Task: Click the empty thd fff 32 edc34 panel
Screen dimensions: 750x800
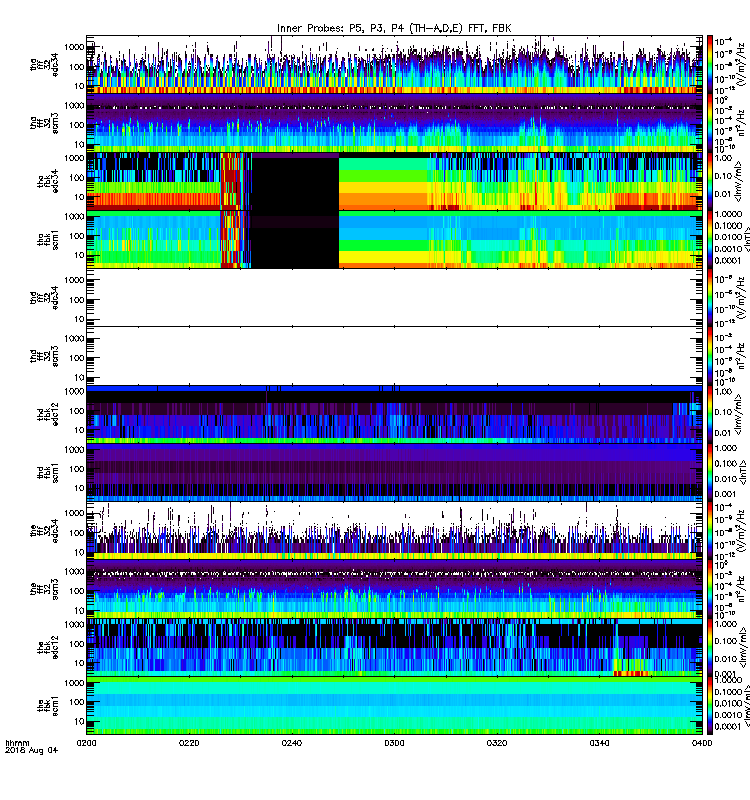Action: click(x=394, y=297)
